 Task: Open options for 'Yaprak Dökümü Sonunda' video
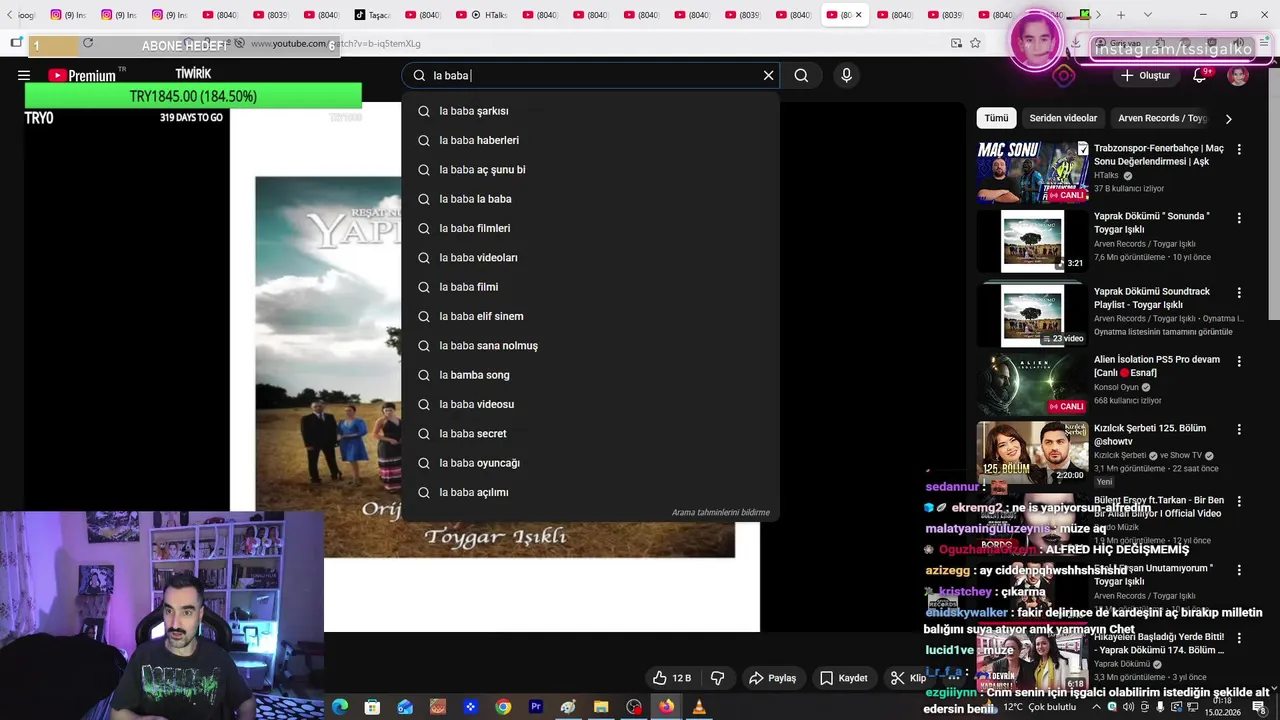1239,217
